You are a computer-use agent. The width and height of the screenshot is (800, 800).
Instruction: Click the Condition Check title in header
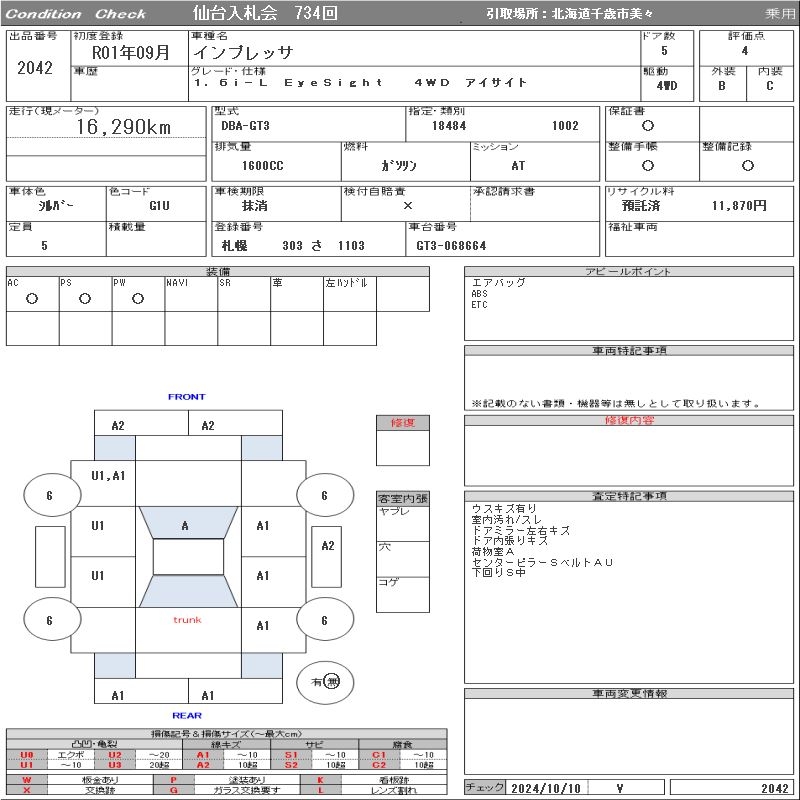[x=77, y=14]
